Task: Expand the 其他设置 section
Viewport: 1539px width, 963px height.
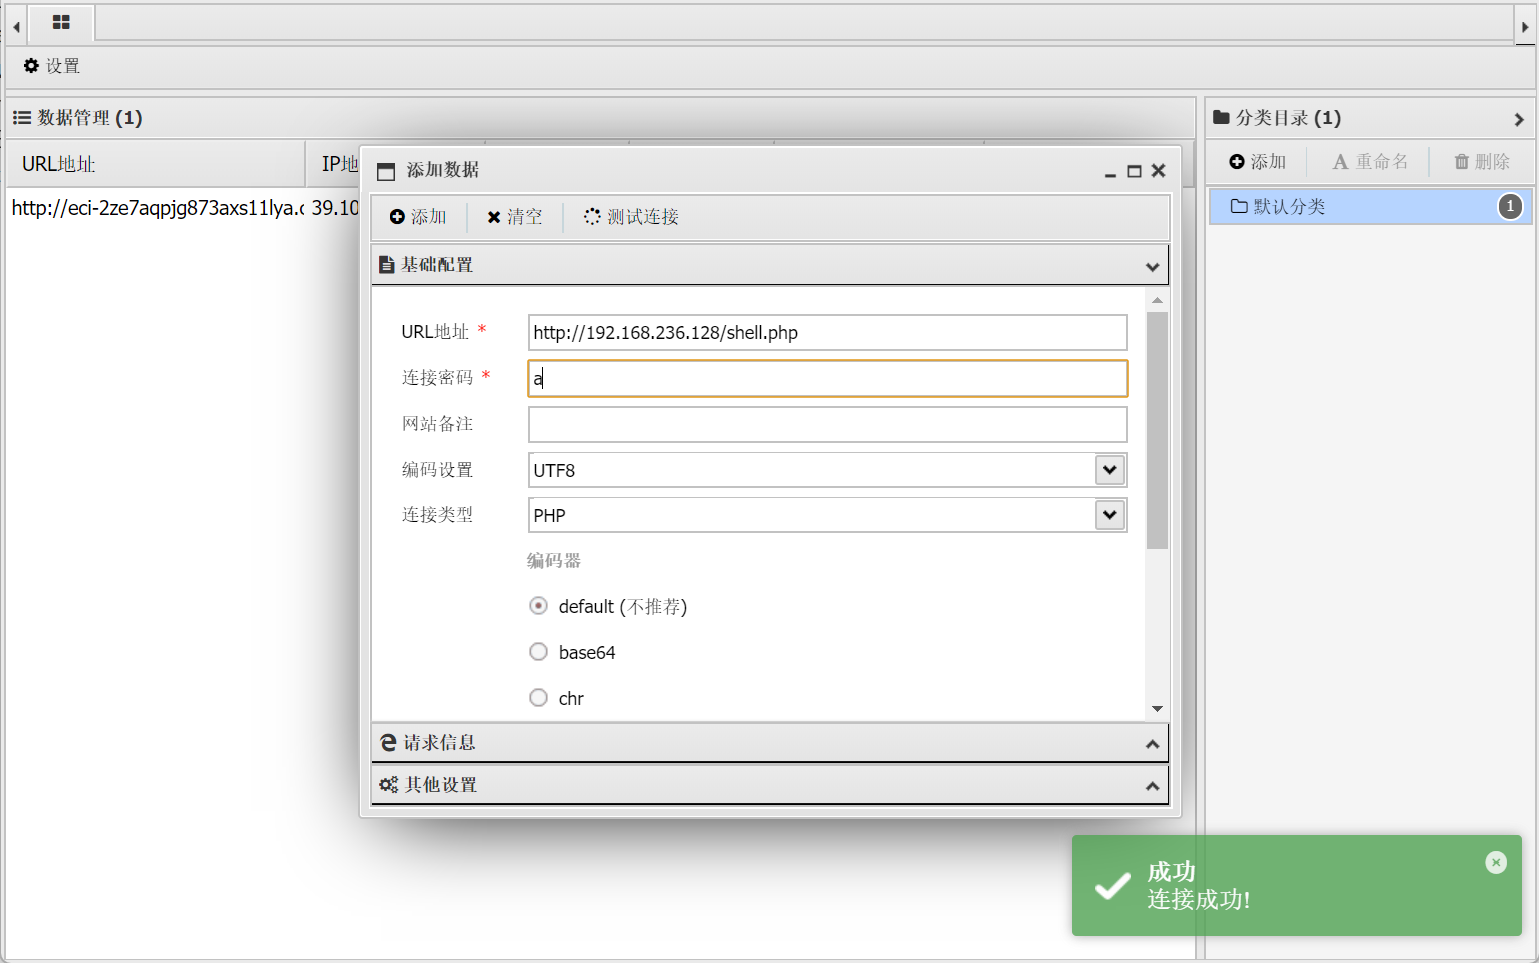Action: tap(769, 785)
